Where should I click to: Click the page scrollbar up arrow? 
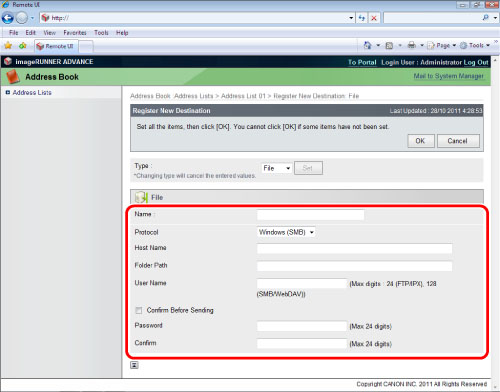coord(495,61)
